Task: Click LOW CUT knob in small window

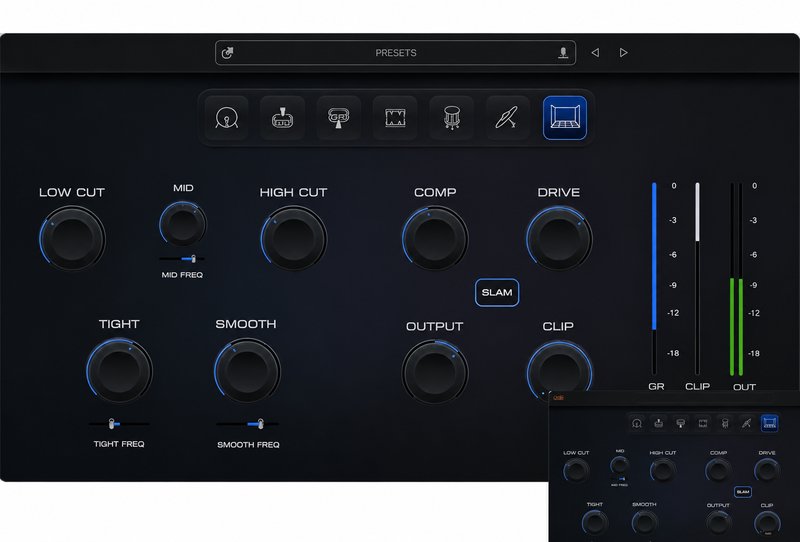Action: click(x=576, y=471)
